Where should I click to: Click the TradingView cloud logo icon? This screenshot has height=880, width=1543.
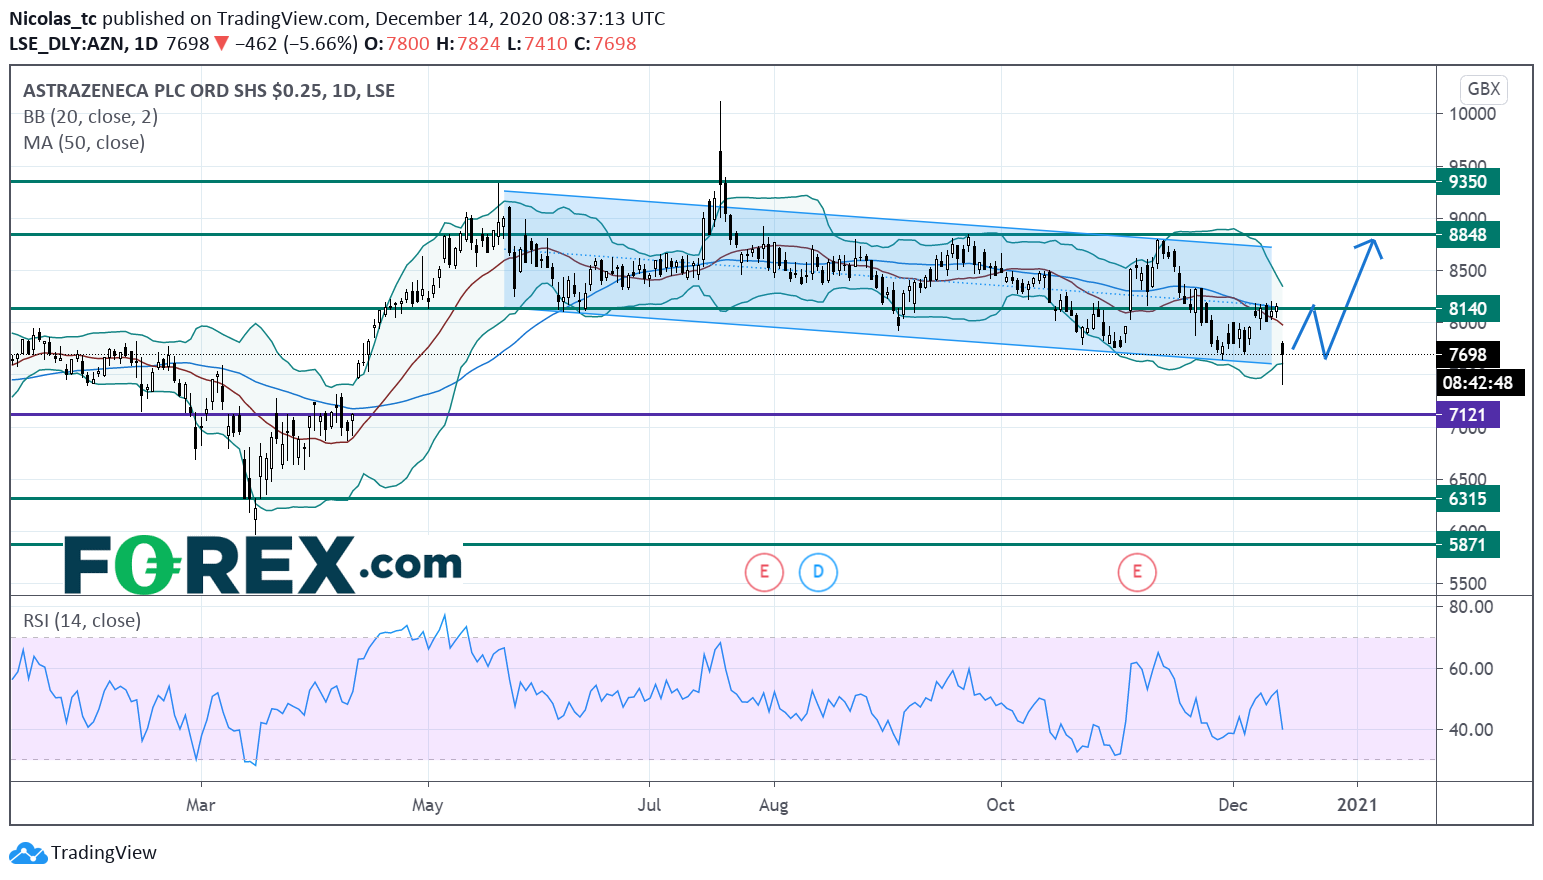click(x=27, y=853)
